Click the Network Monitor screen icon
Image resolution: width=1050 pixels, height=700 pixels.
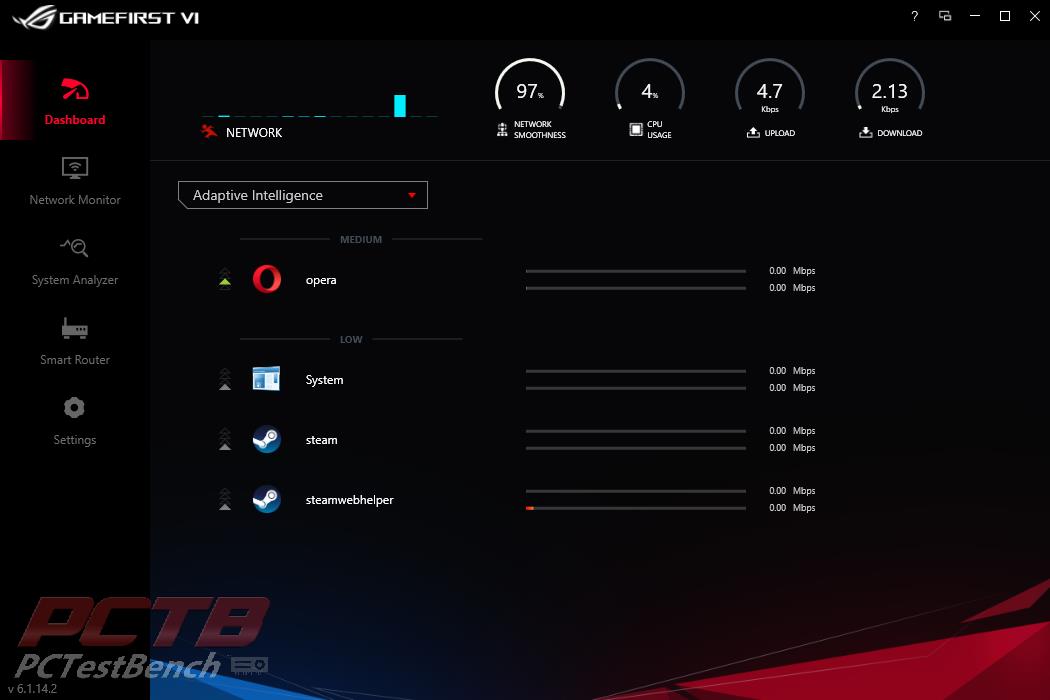coord(74,168)
